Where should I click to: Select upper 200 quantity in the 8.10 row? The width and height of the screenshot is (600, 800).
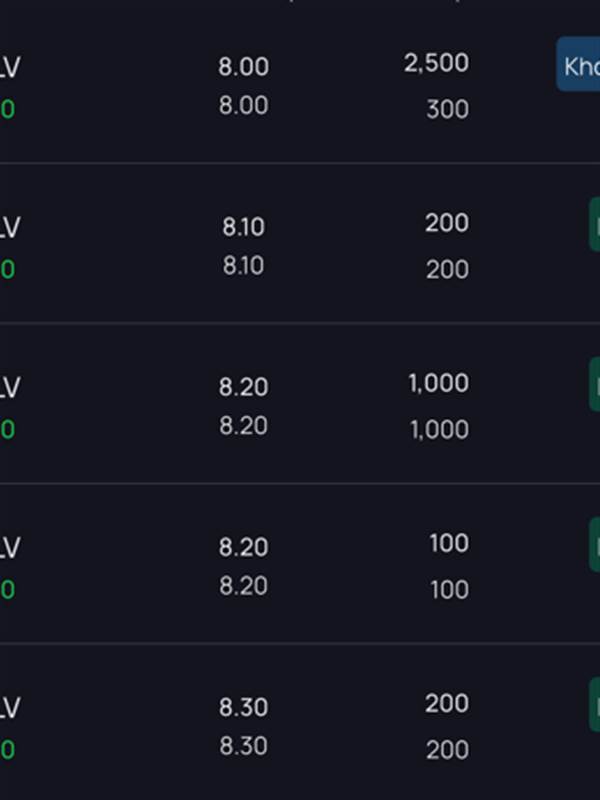pyautogui.click(x=447, y=224)
